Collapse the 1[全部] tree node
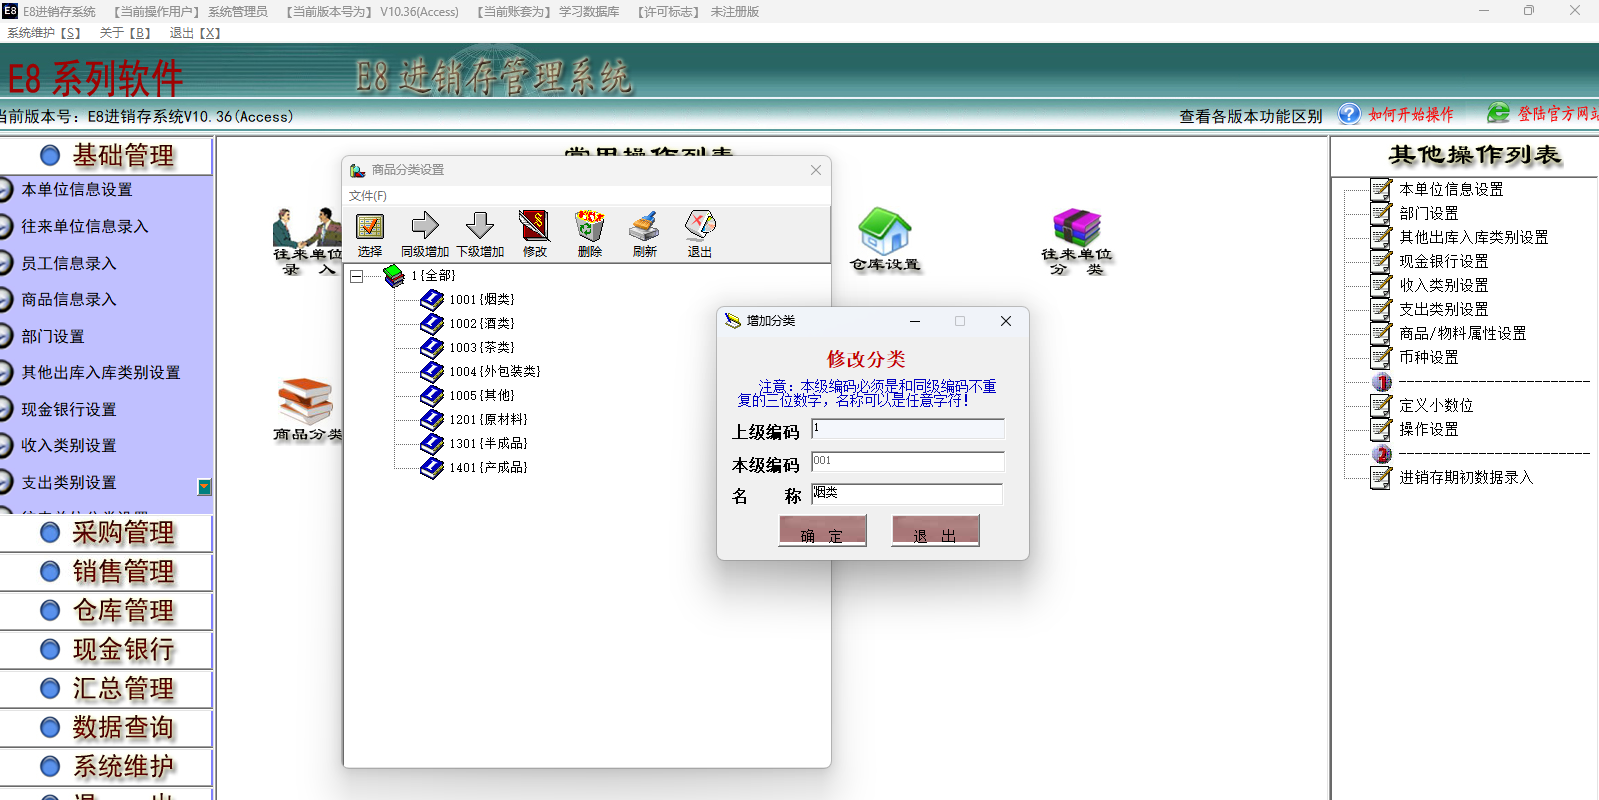1599x800 pixels. click(356, 276)
